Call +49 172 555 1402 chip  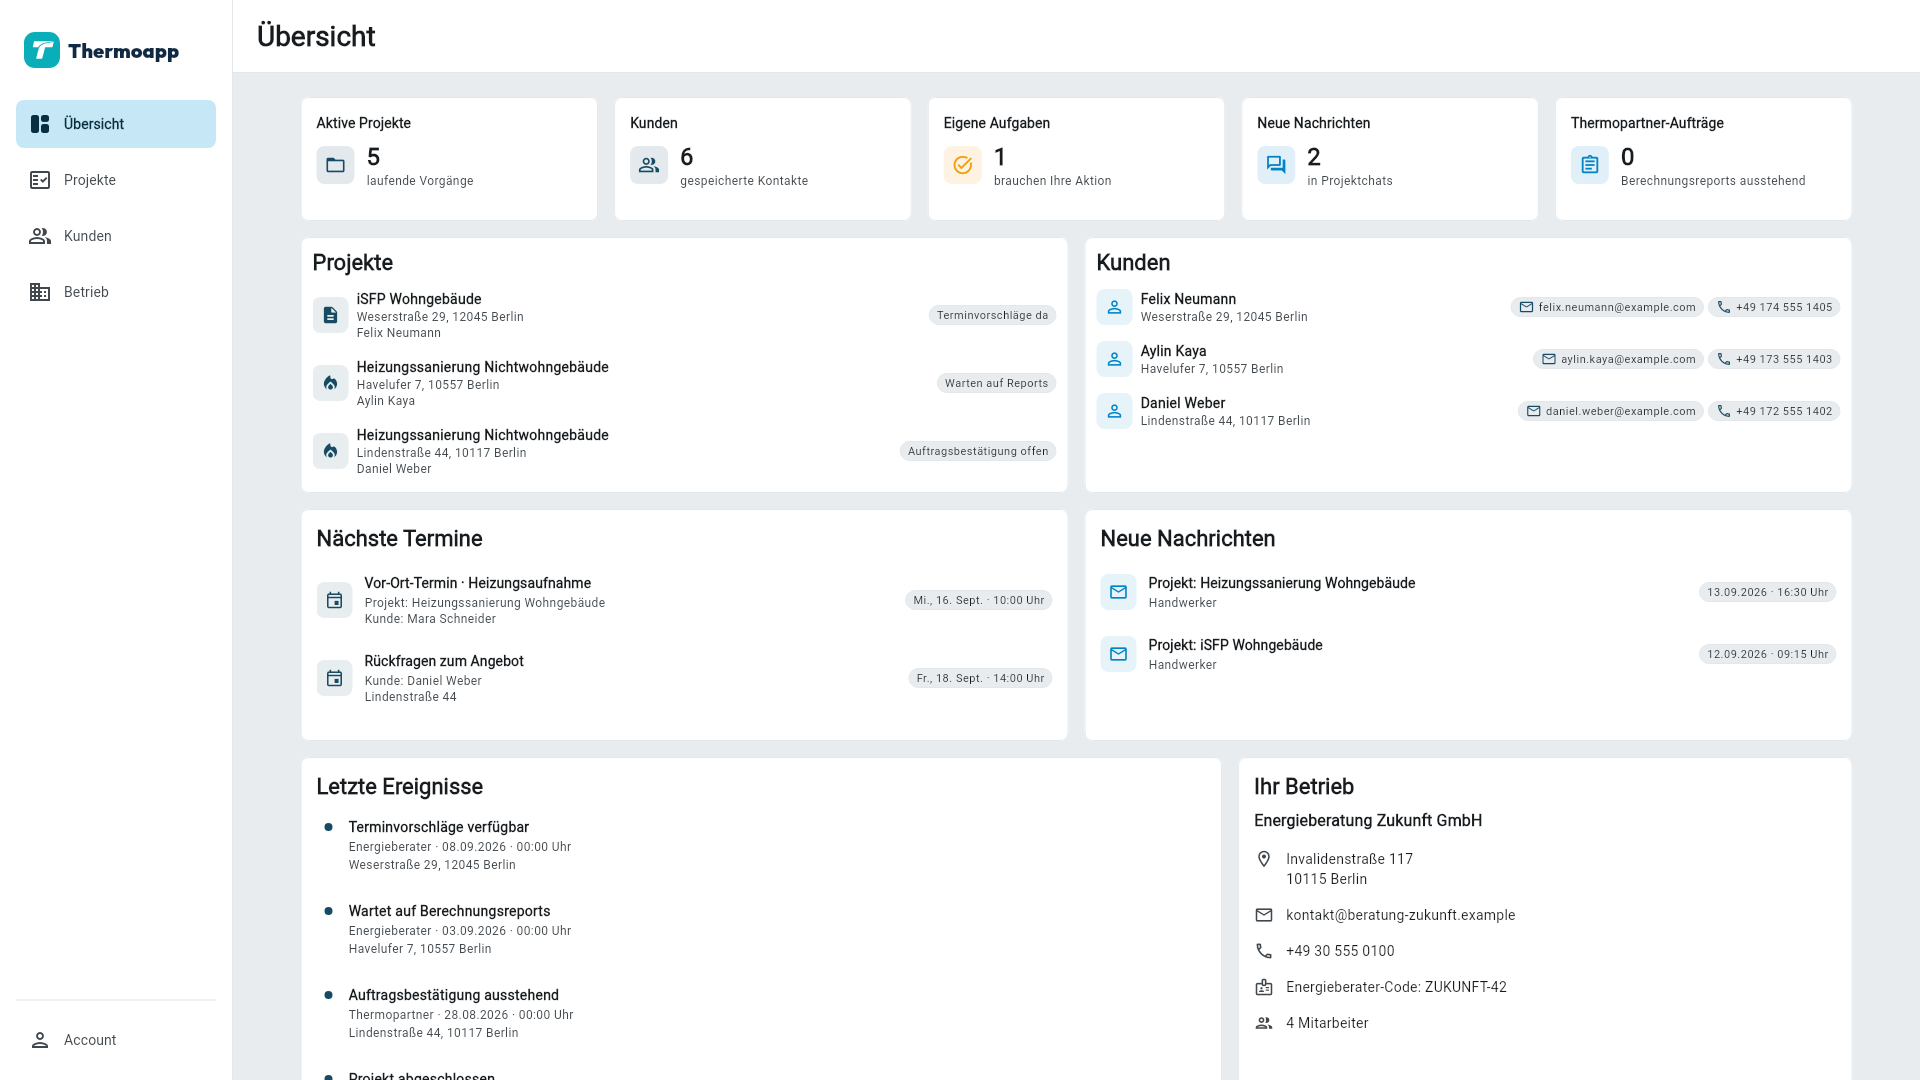(1774, 411)
